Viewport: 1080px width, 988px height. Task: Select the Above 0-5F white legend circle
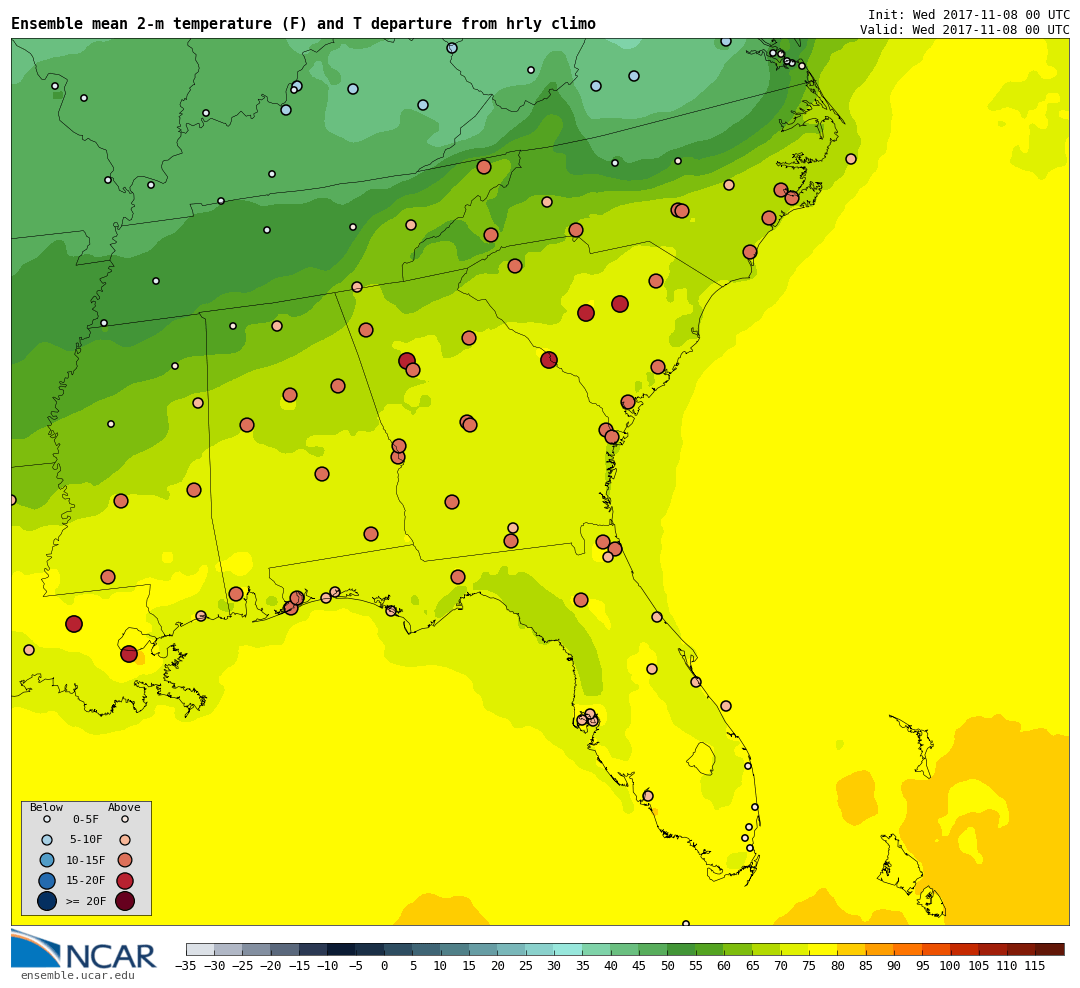[125, 820]
